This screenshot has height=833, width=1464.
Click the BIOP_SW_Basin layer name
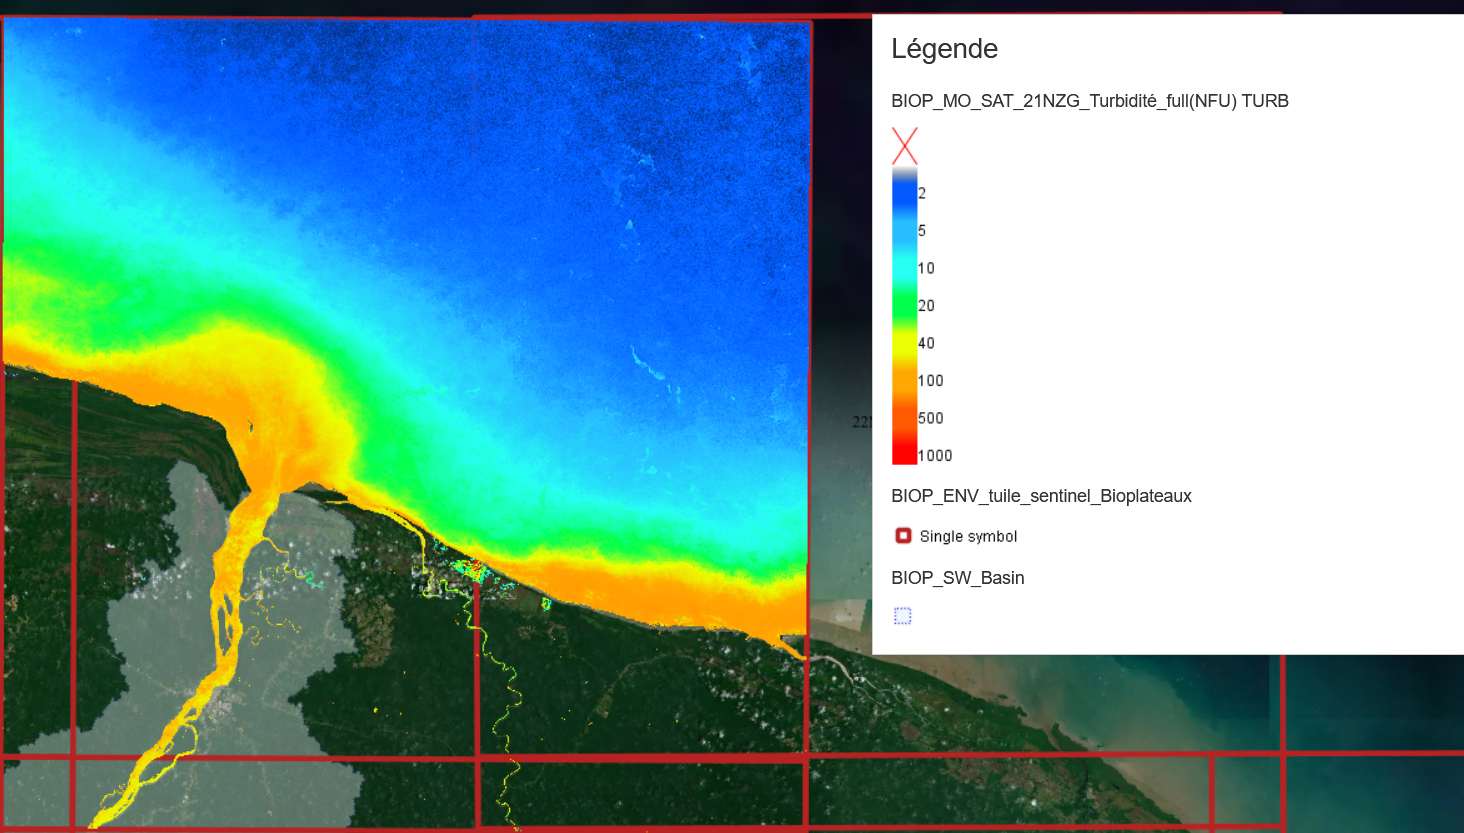point(957,578)
